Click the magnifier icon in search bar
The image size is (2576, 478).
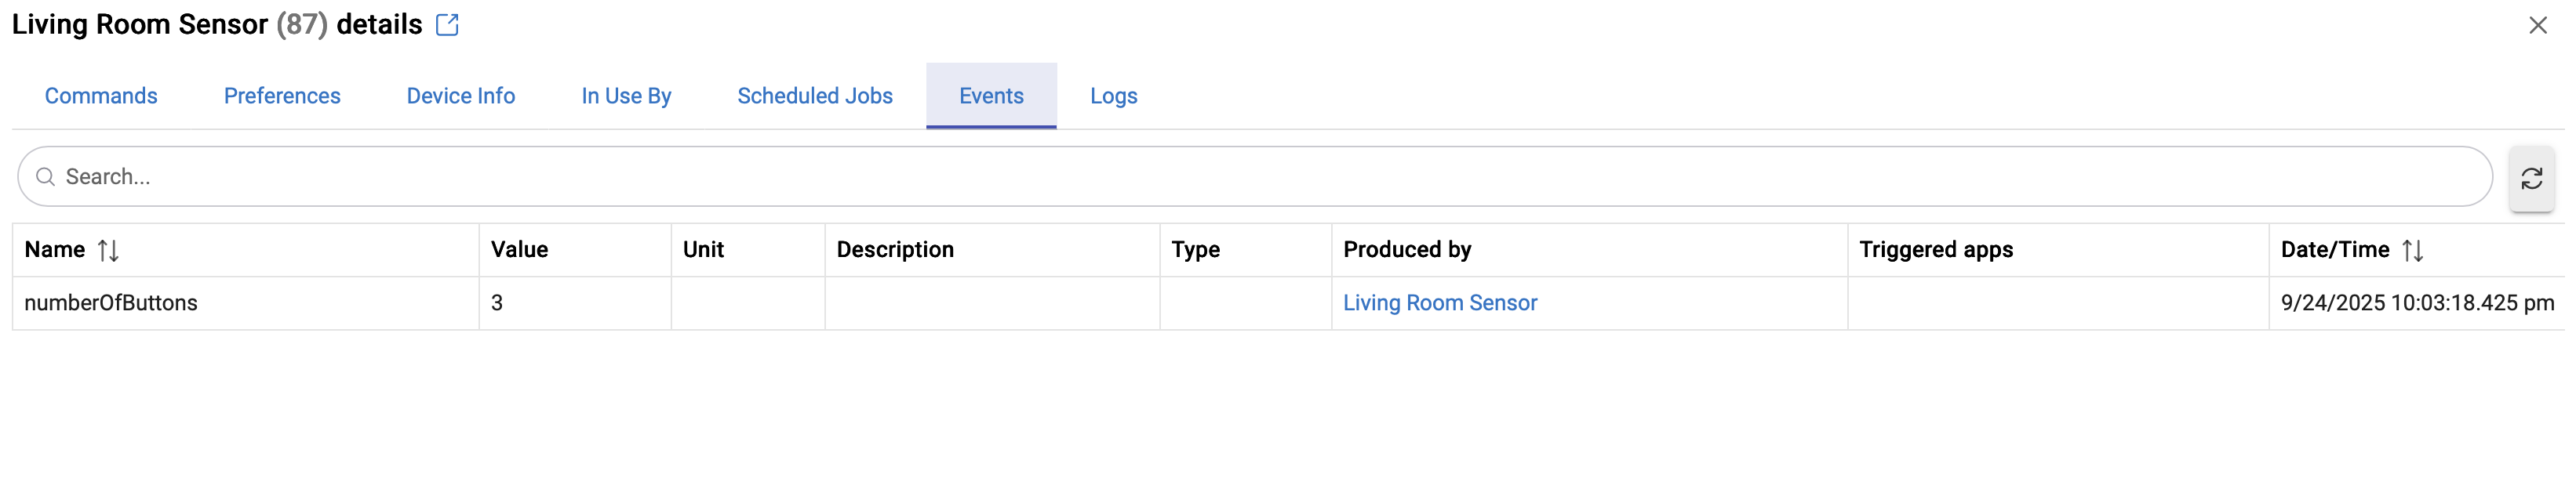tap(45, 177)
